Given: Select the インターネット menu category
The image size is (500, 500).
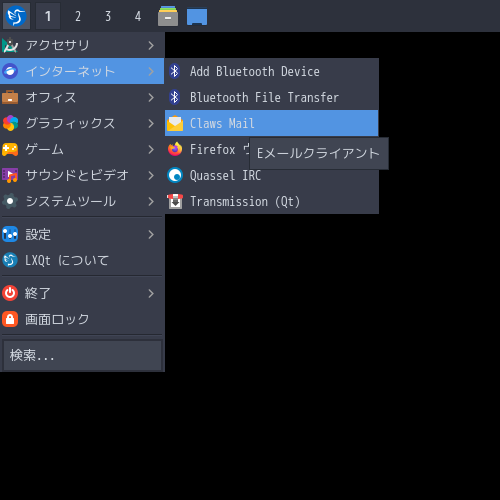Looking at the screenshot, I should [82, 71].
